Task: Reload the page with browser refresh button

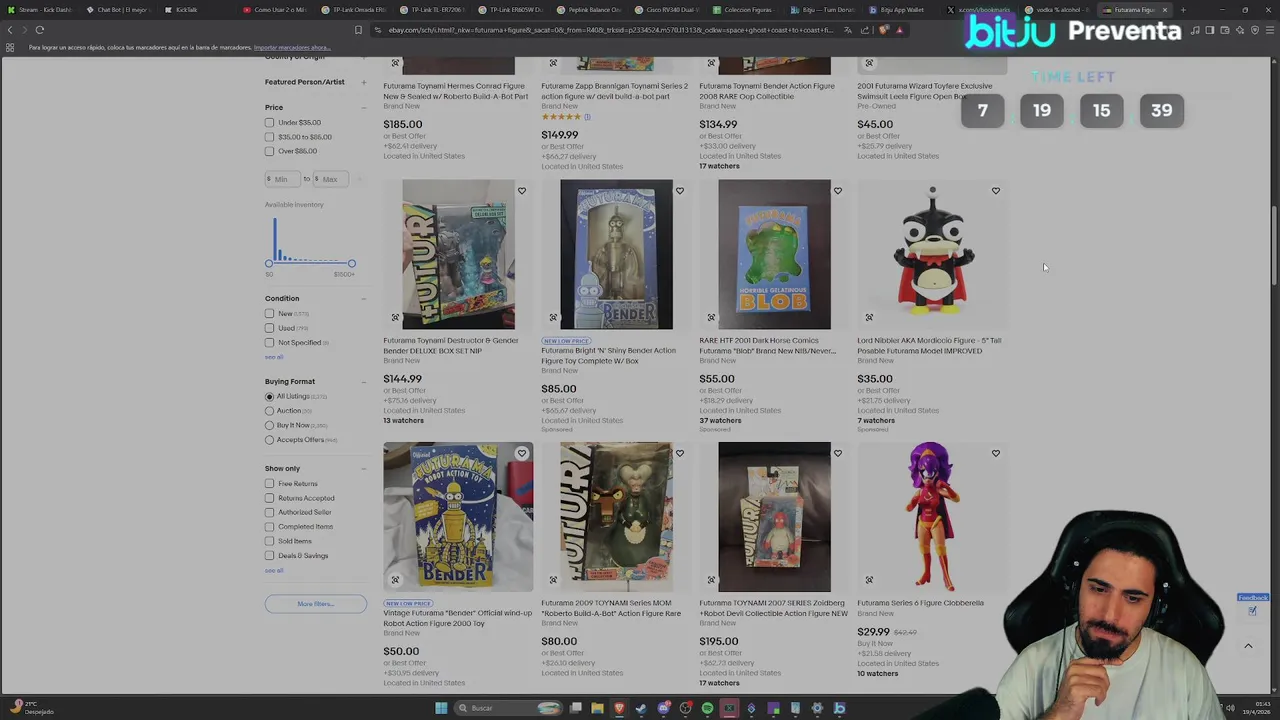Action: point(40,30)
